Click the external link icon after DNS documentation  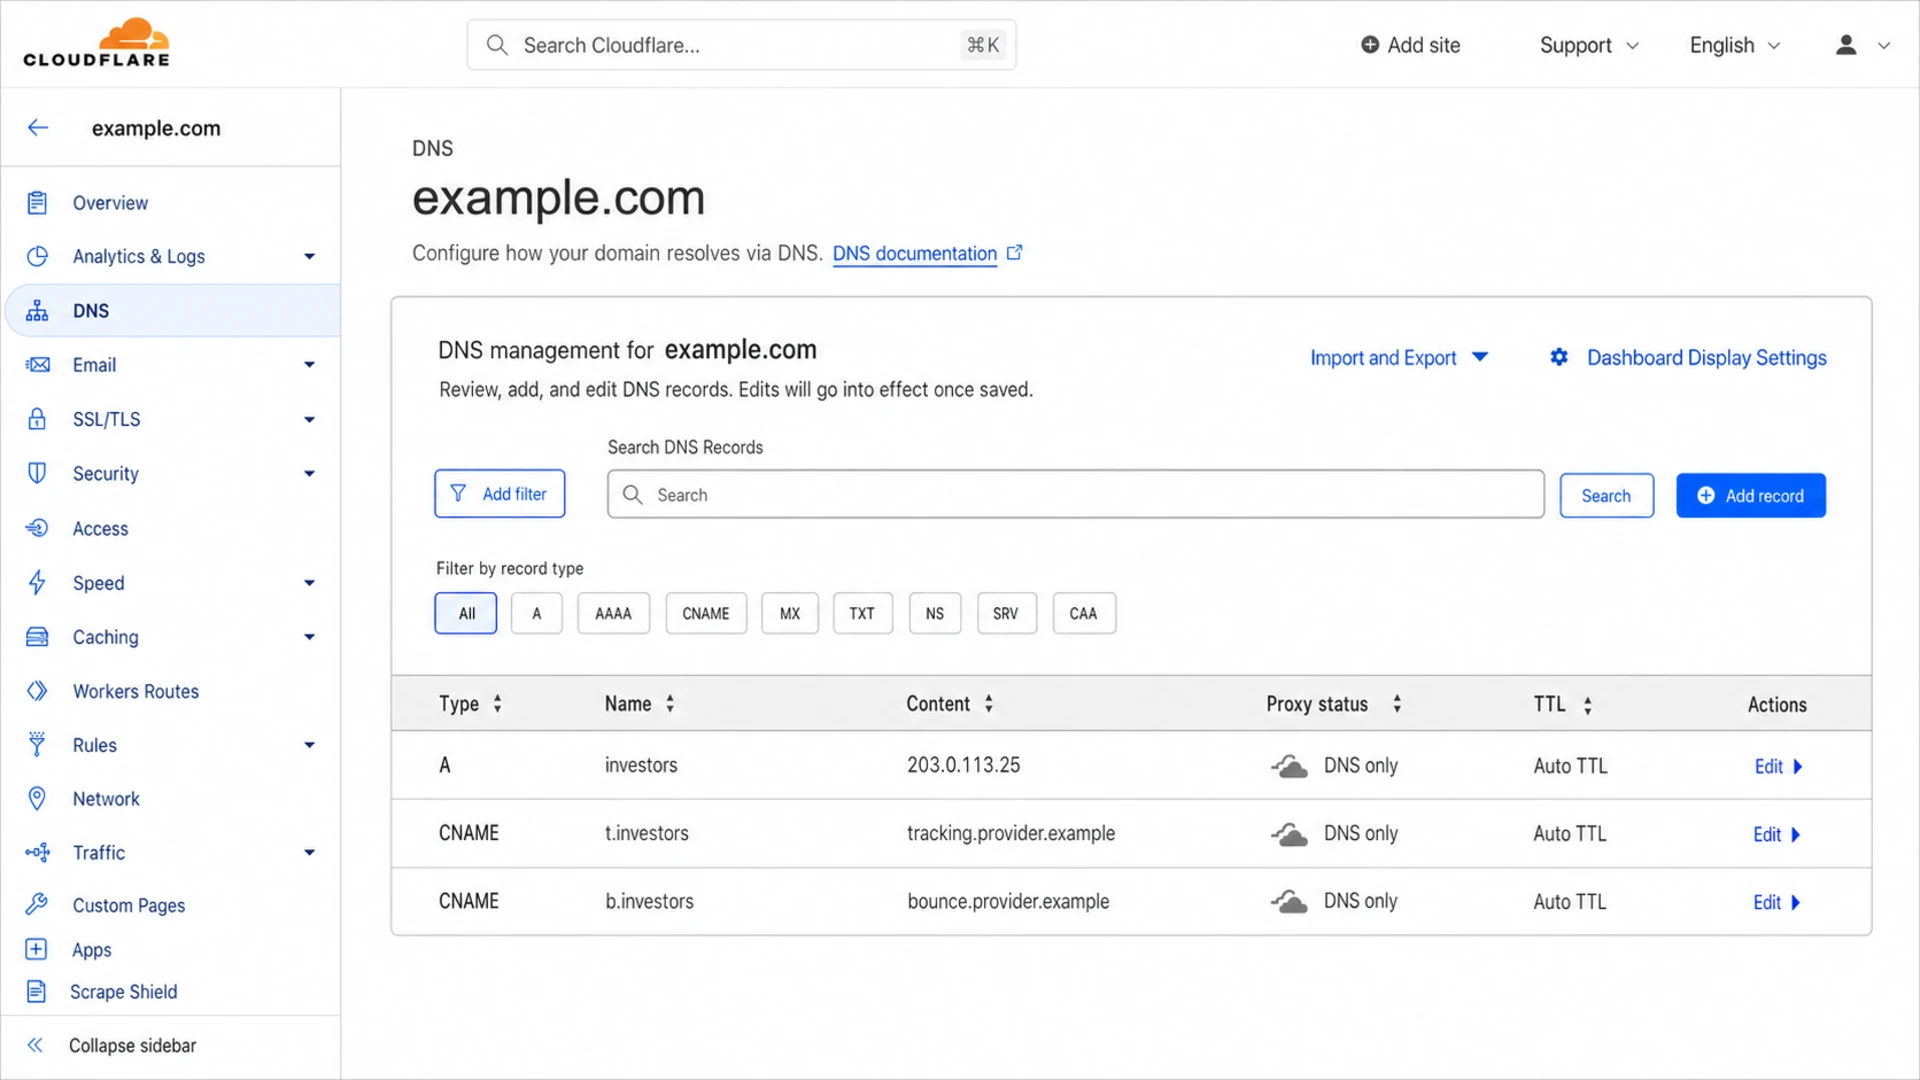click(1015, 253)
